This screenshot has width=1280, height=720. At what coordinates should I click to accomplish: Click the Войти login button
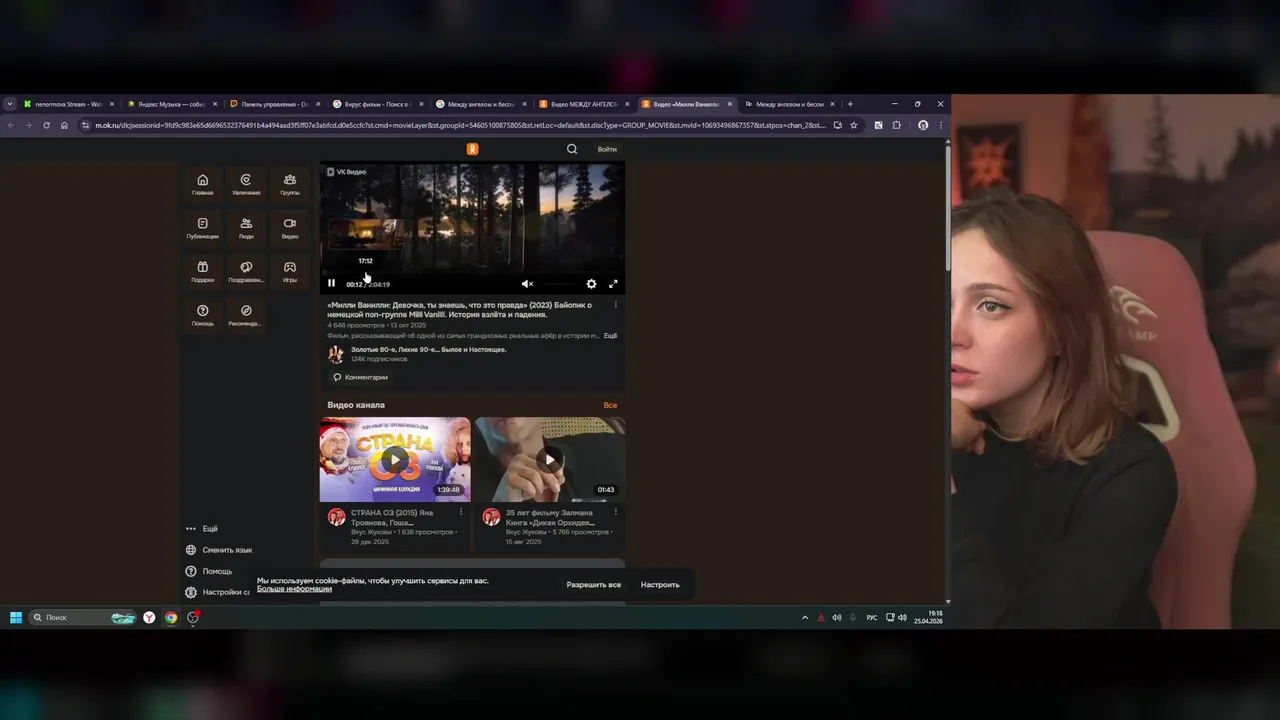coord(607,149)
